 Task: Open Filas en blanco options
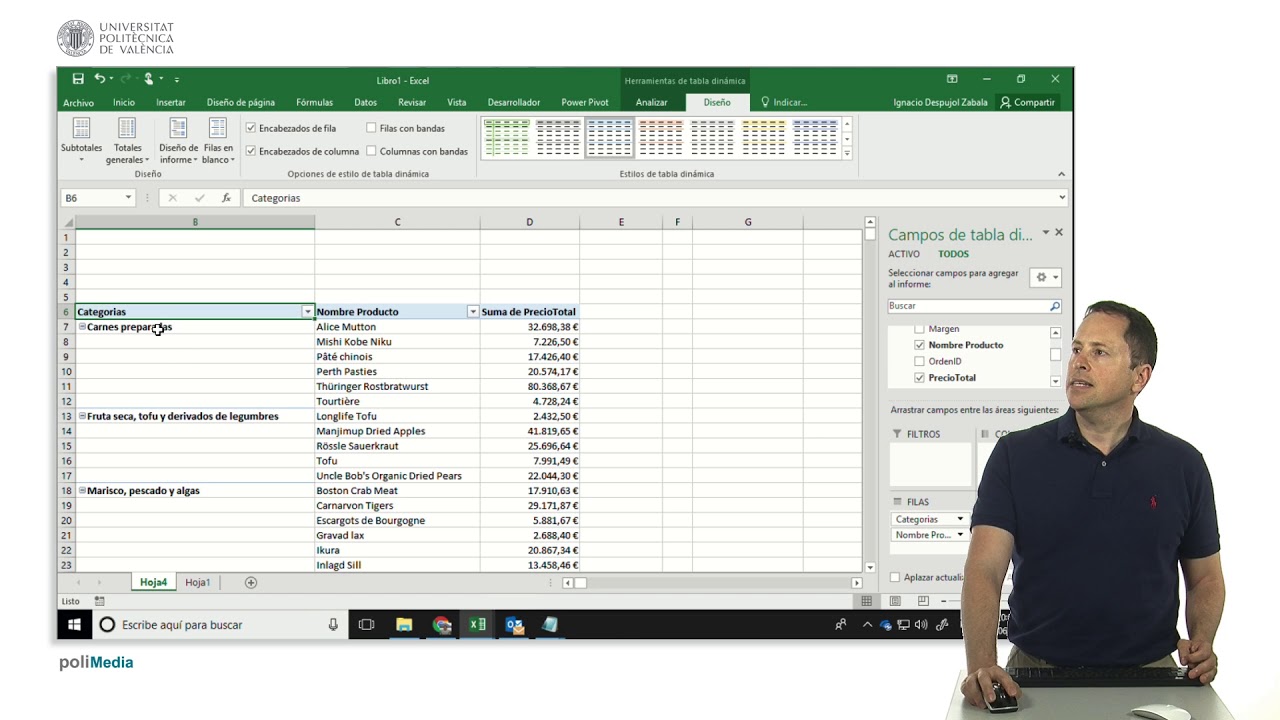(x=218, y=141)
